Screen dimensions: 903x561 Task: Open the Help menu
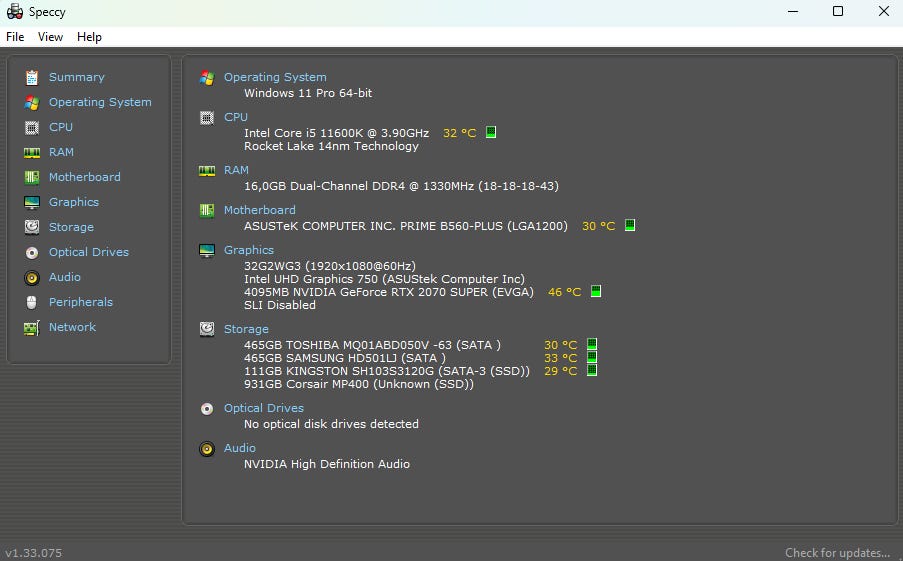tap(89, 37)
